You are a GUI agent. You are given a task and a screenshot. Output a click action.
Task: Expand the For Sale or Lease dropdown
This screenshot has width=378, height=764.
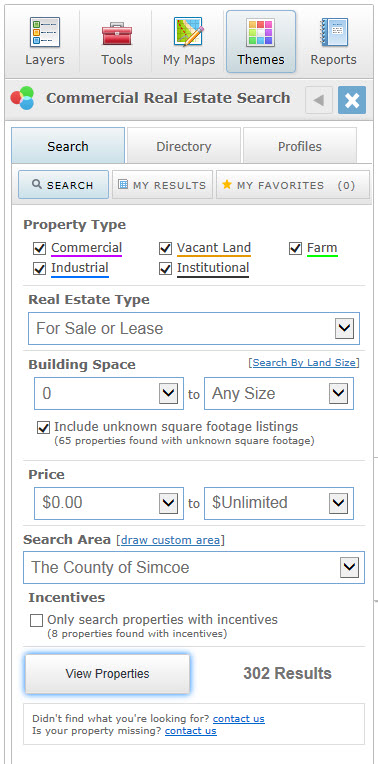pyautogui.click(x=194, y=328)
